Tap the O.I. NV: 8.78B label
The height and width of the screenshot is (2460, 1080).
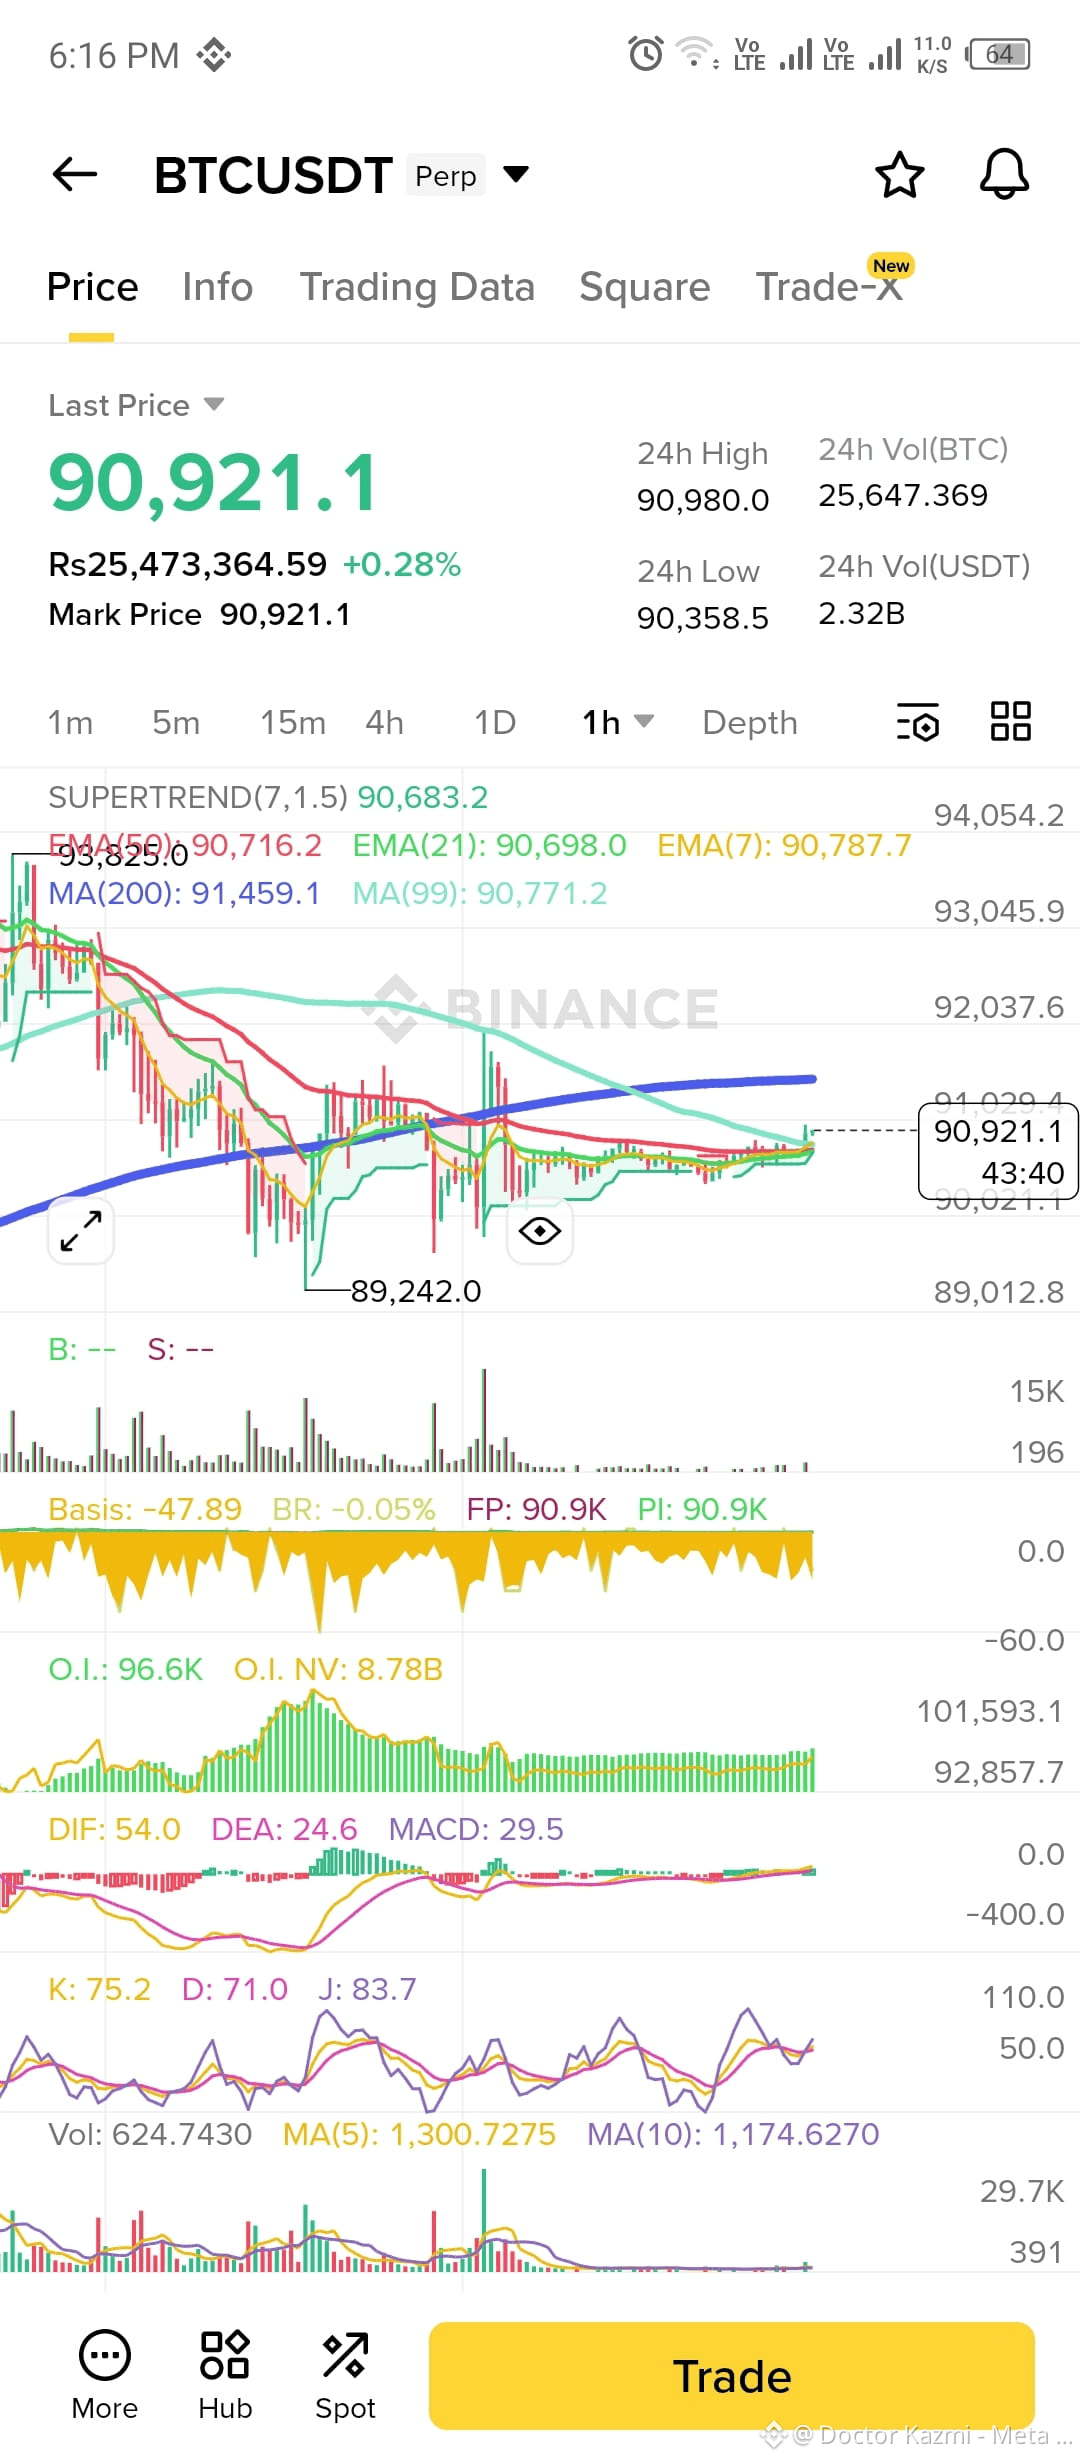point(338,1669)
